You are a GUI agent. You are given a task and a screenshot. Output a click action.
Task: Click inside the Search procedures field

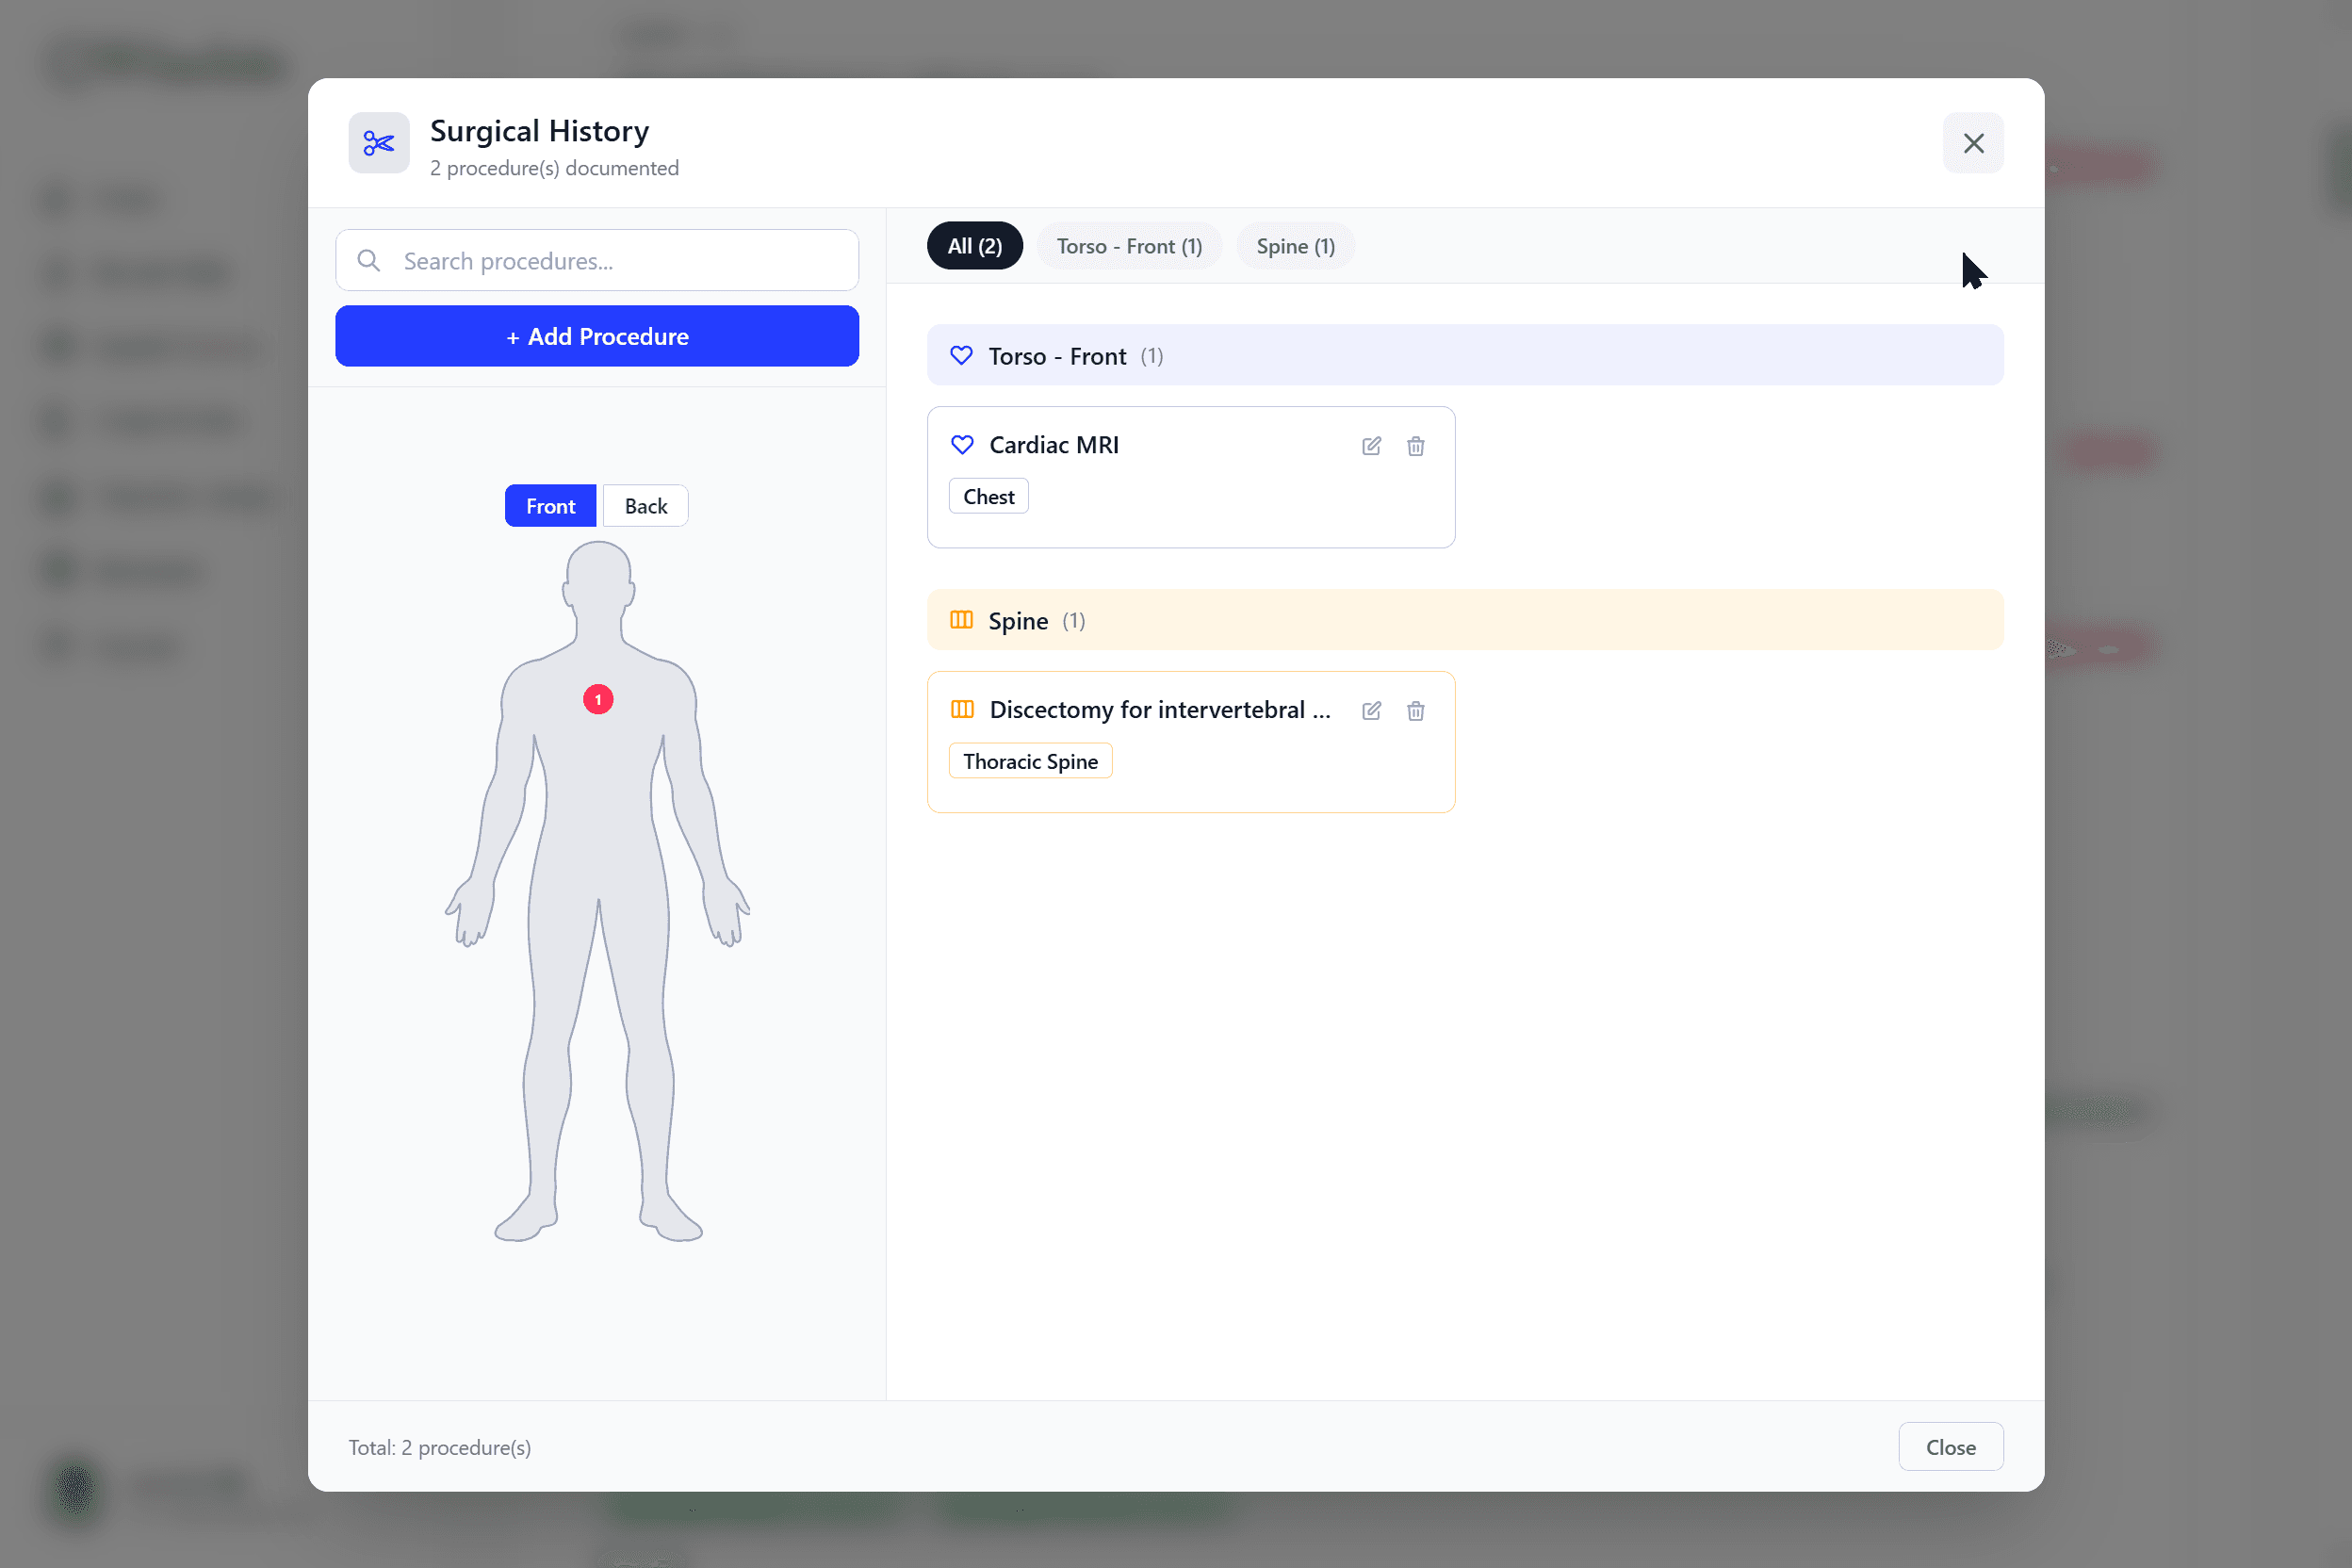click(620, 260)
